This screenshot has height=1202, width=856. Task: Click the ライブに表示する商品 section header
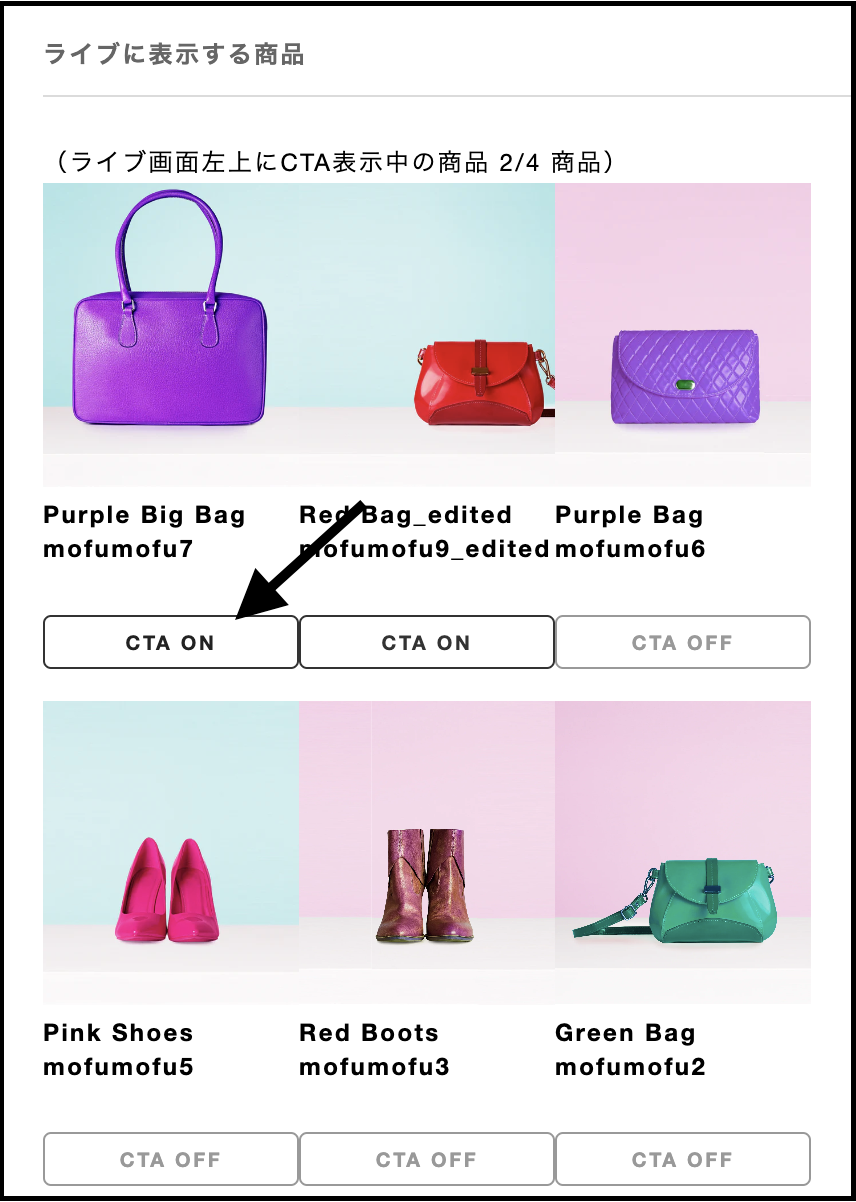pos(174,54)
